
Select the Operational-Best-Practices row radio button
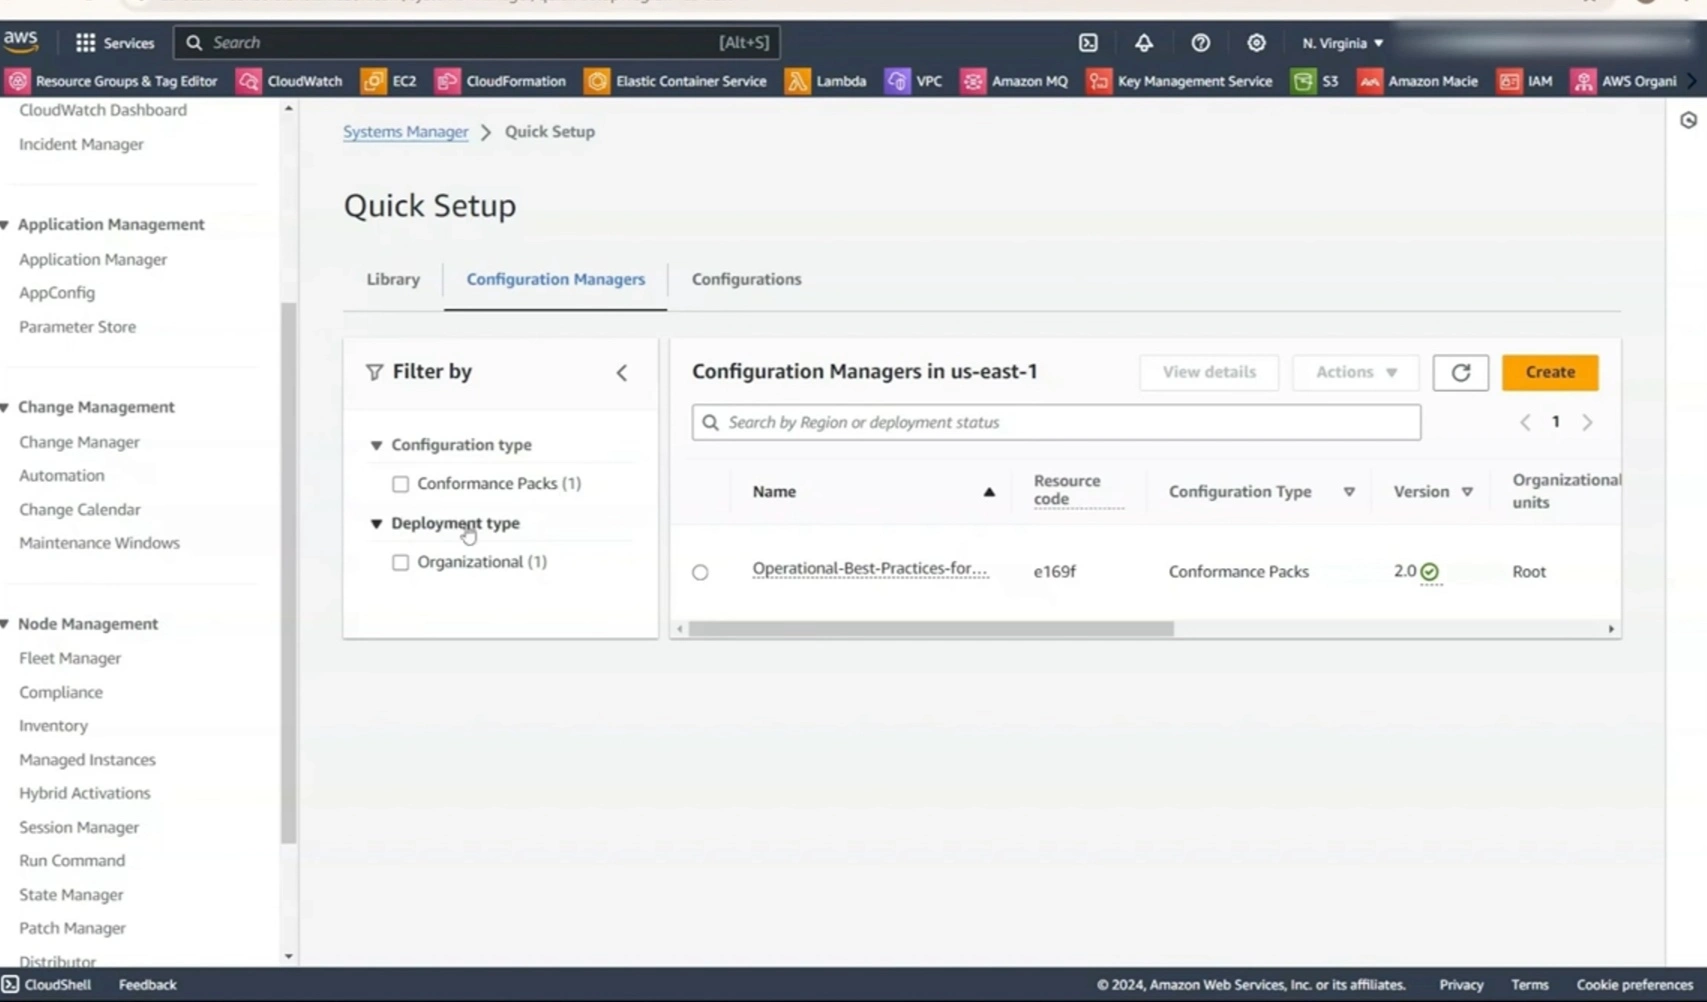point(700,572)
